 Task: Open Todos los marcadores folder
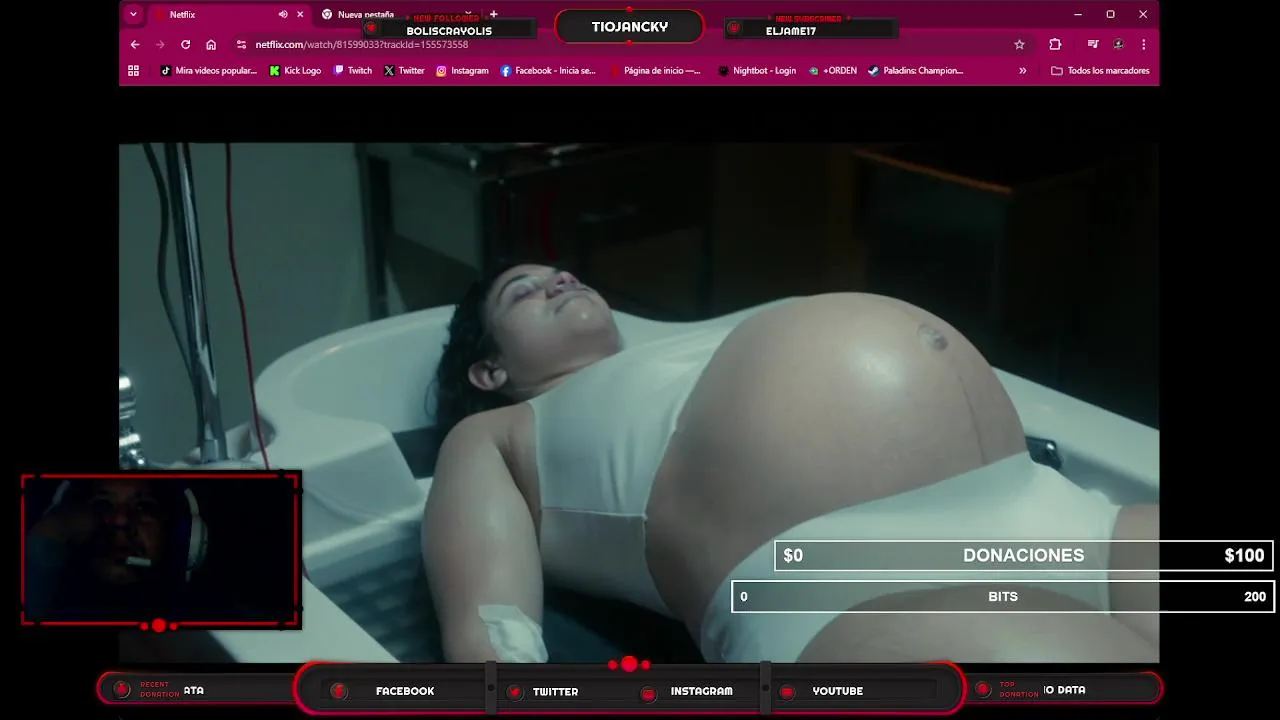pyautogui.click(x=1100, y=71)
